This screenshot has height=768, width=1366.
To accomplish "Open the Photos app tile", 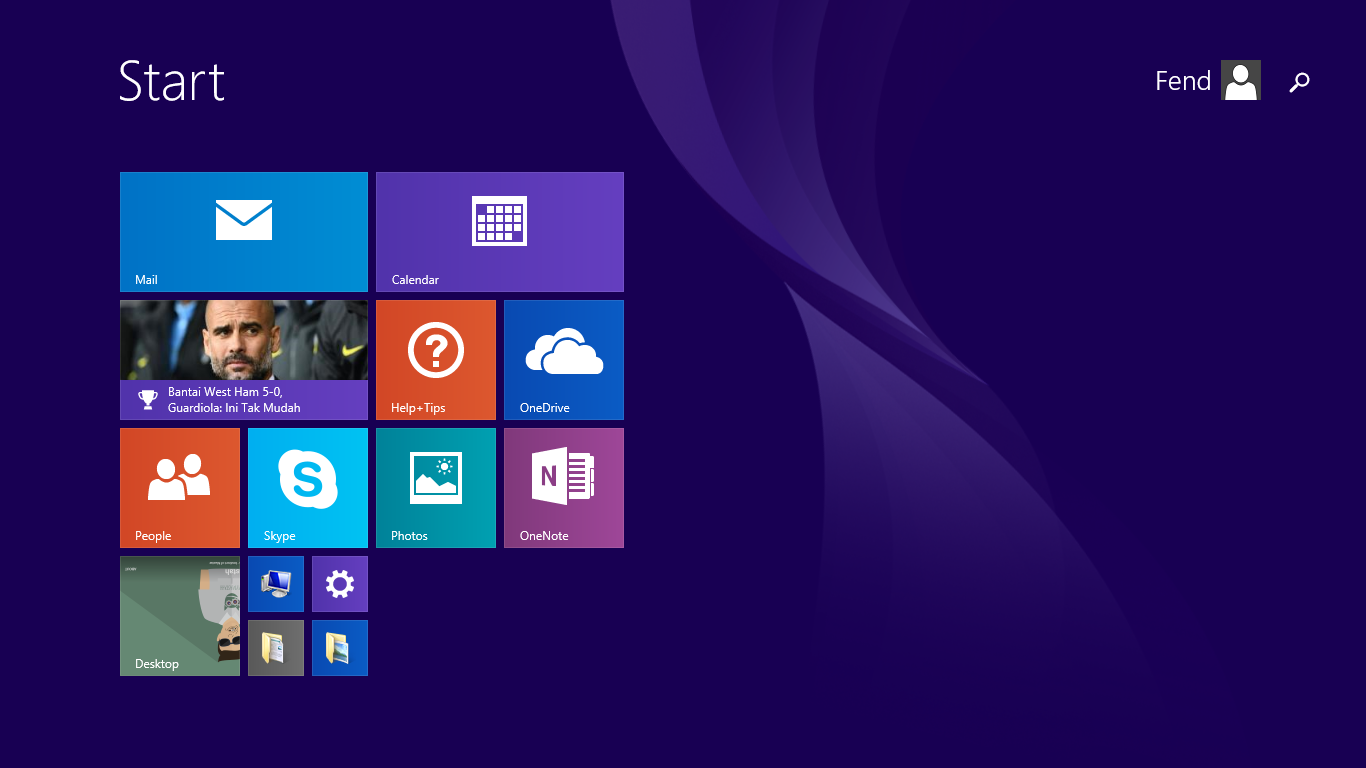I will (435, 487).
